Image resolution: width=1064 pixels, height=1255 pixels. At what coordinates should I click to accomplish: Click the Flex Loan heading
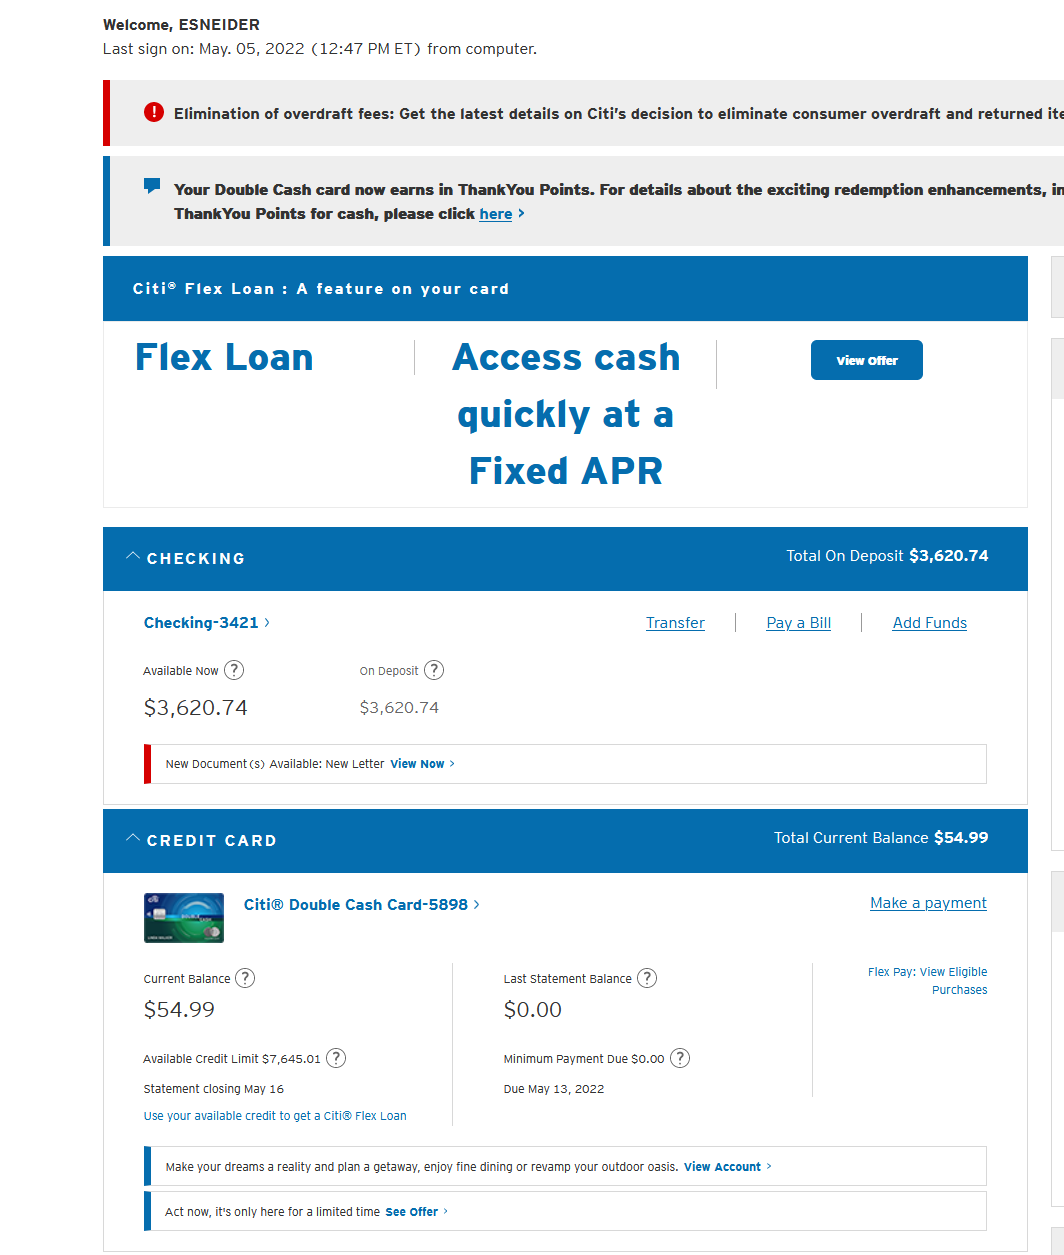click(224, 357)
